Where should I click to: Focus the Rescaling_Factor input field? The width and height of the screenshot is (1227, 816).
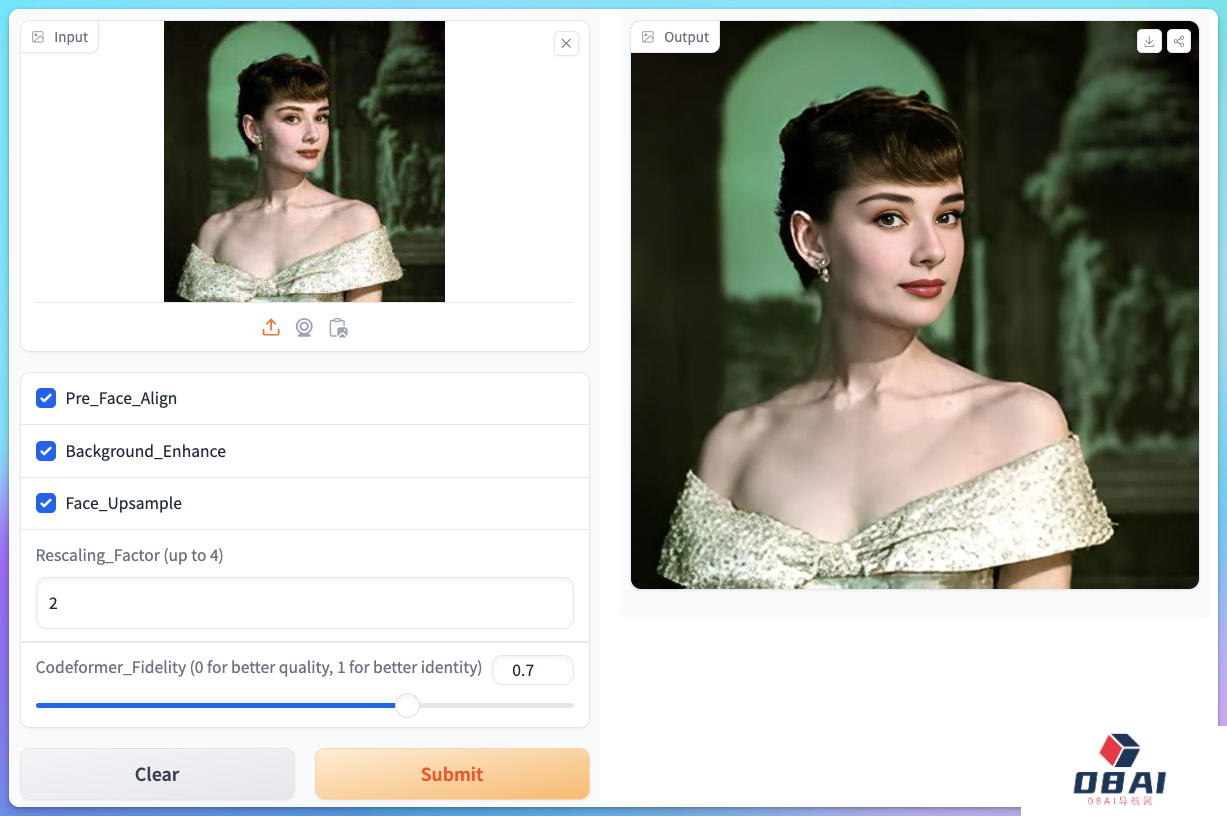[x=304, y=603]
